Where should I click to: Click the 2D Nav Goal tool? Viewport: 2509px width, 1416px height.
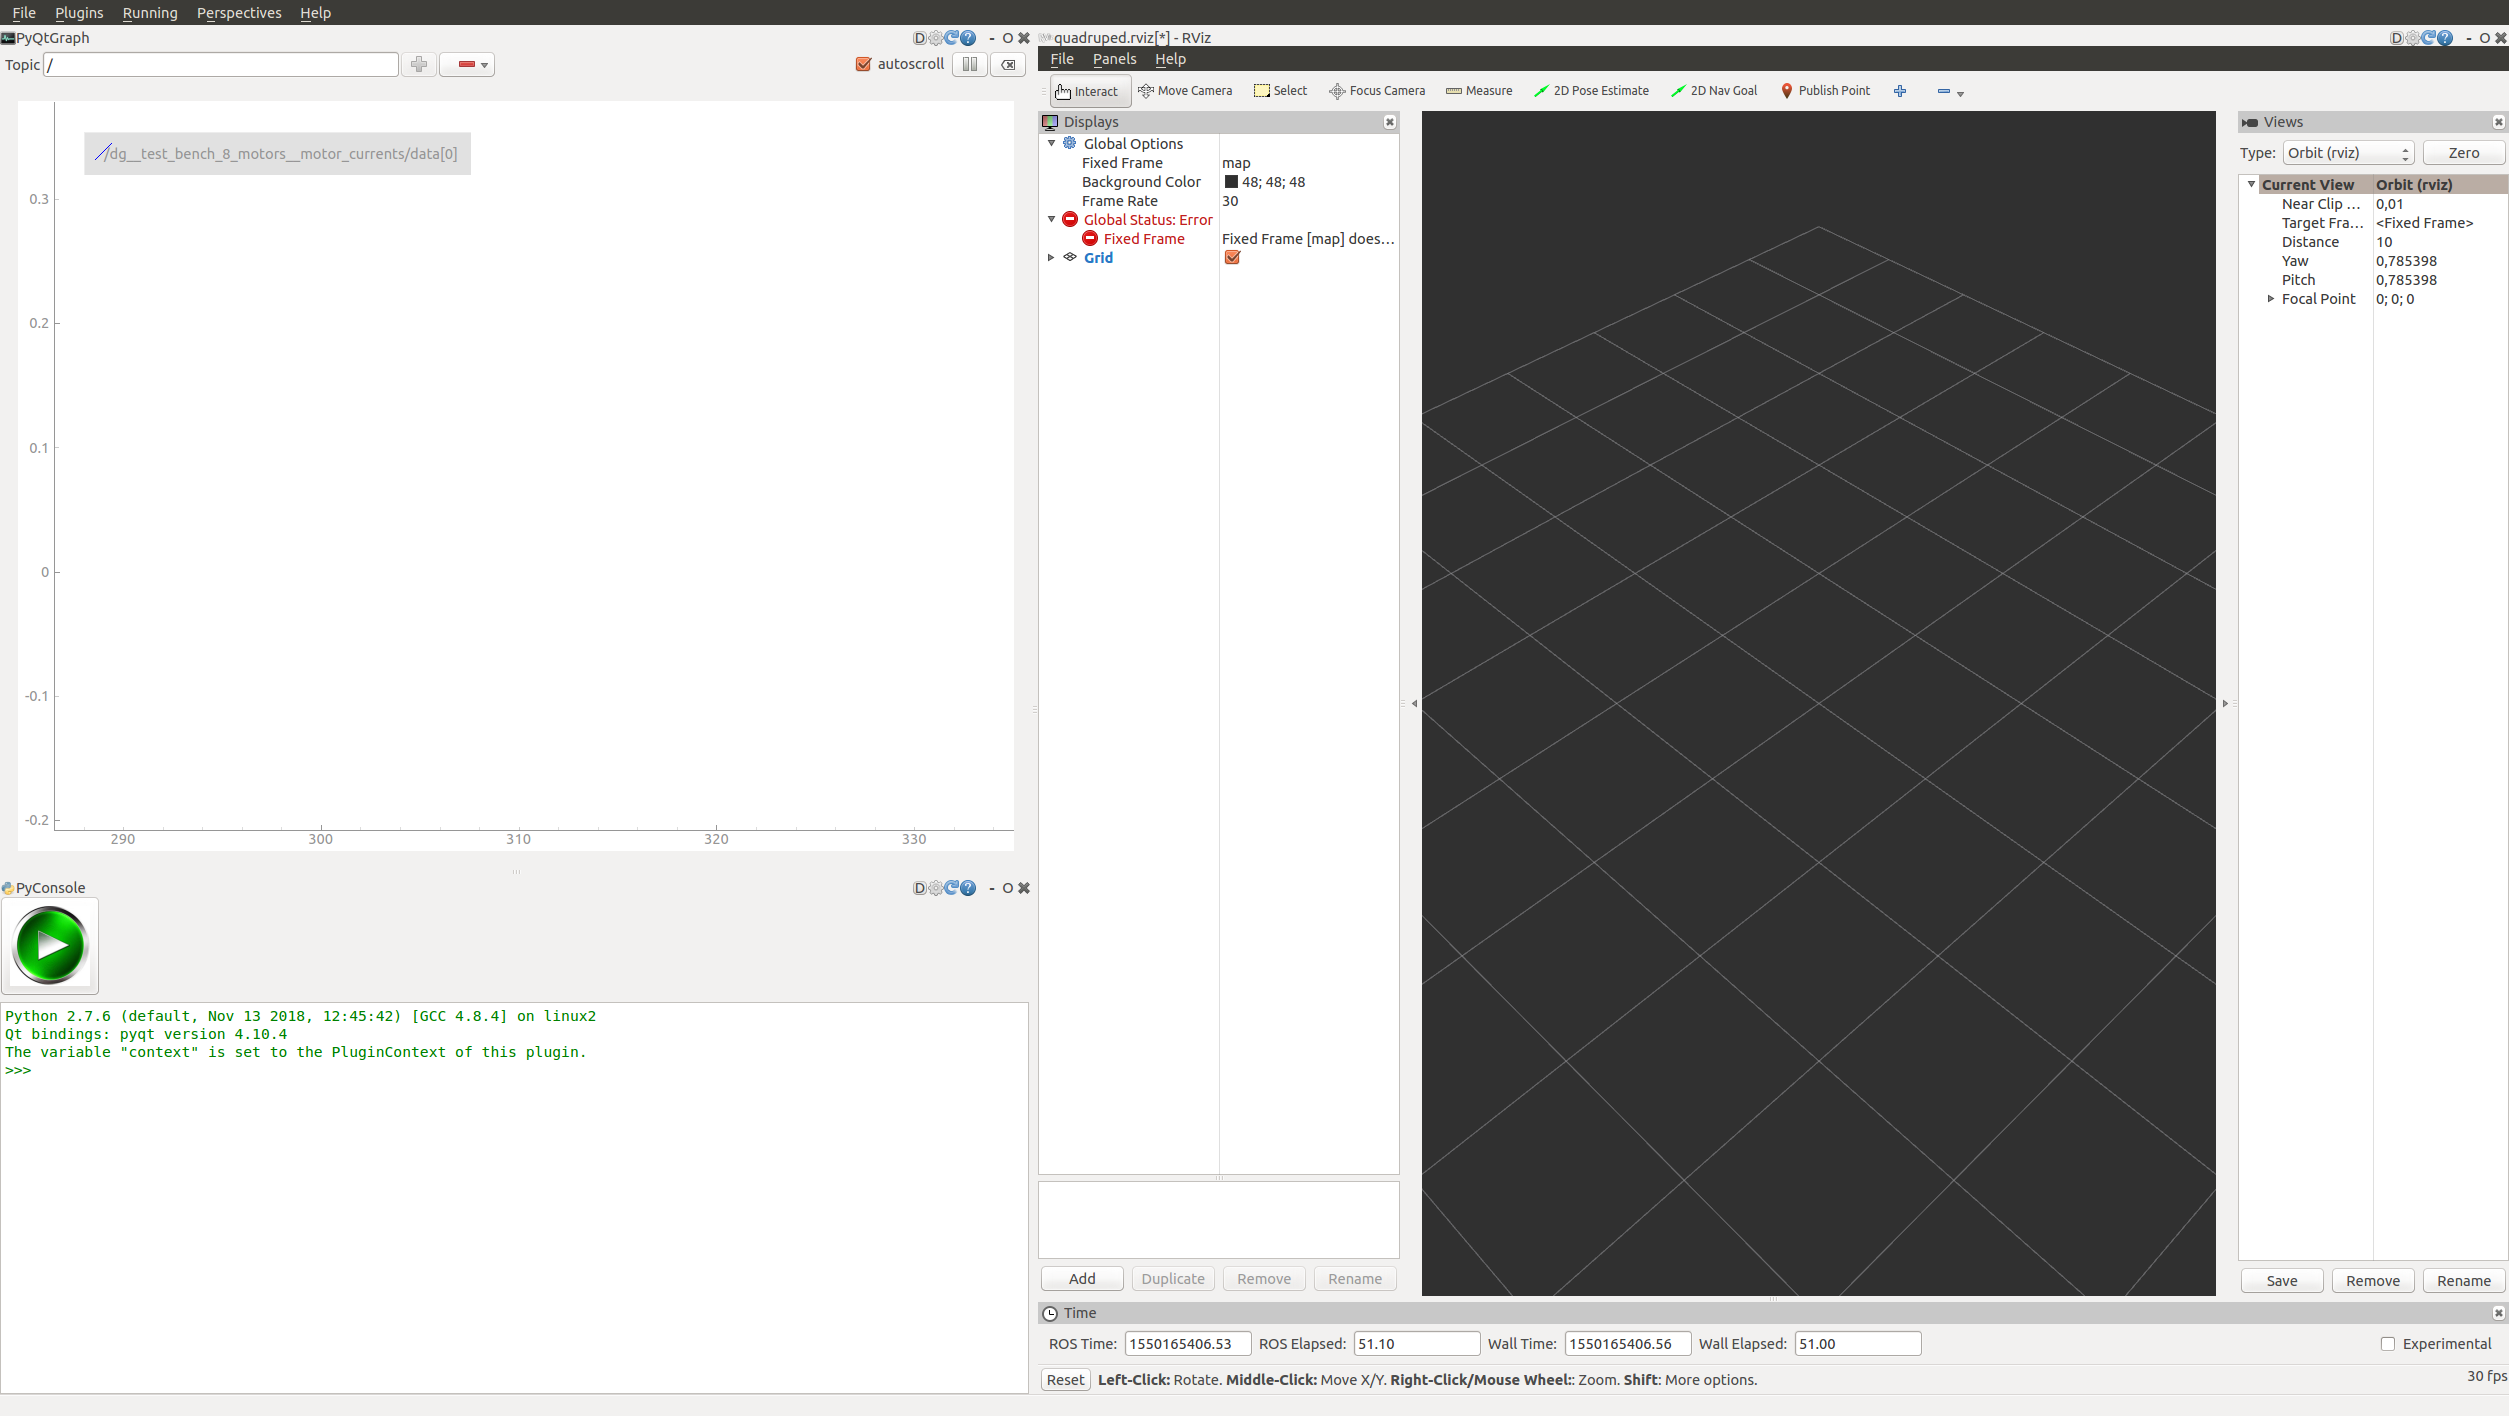(x=1713, y=90)
